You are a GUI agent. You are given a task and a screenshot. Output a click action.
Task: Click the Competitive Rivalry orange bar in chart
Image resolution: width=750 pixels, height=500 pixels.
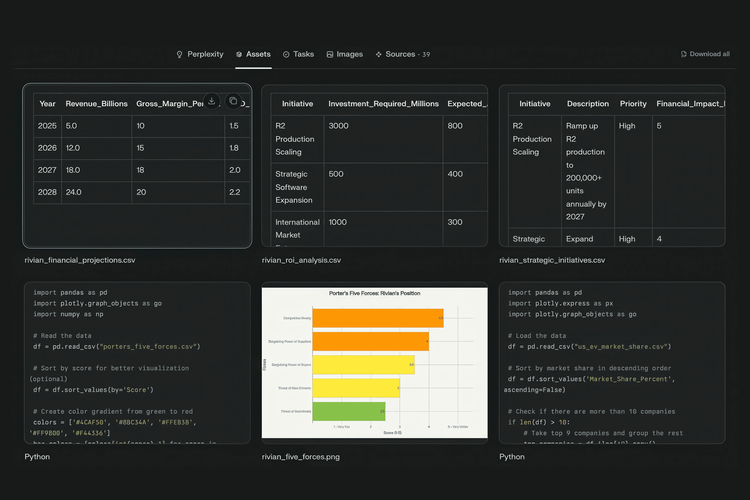coord(378,318)
